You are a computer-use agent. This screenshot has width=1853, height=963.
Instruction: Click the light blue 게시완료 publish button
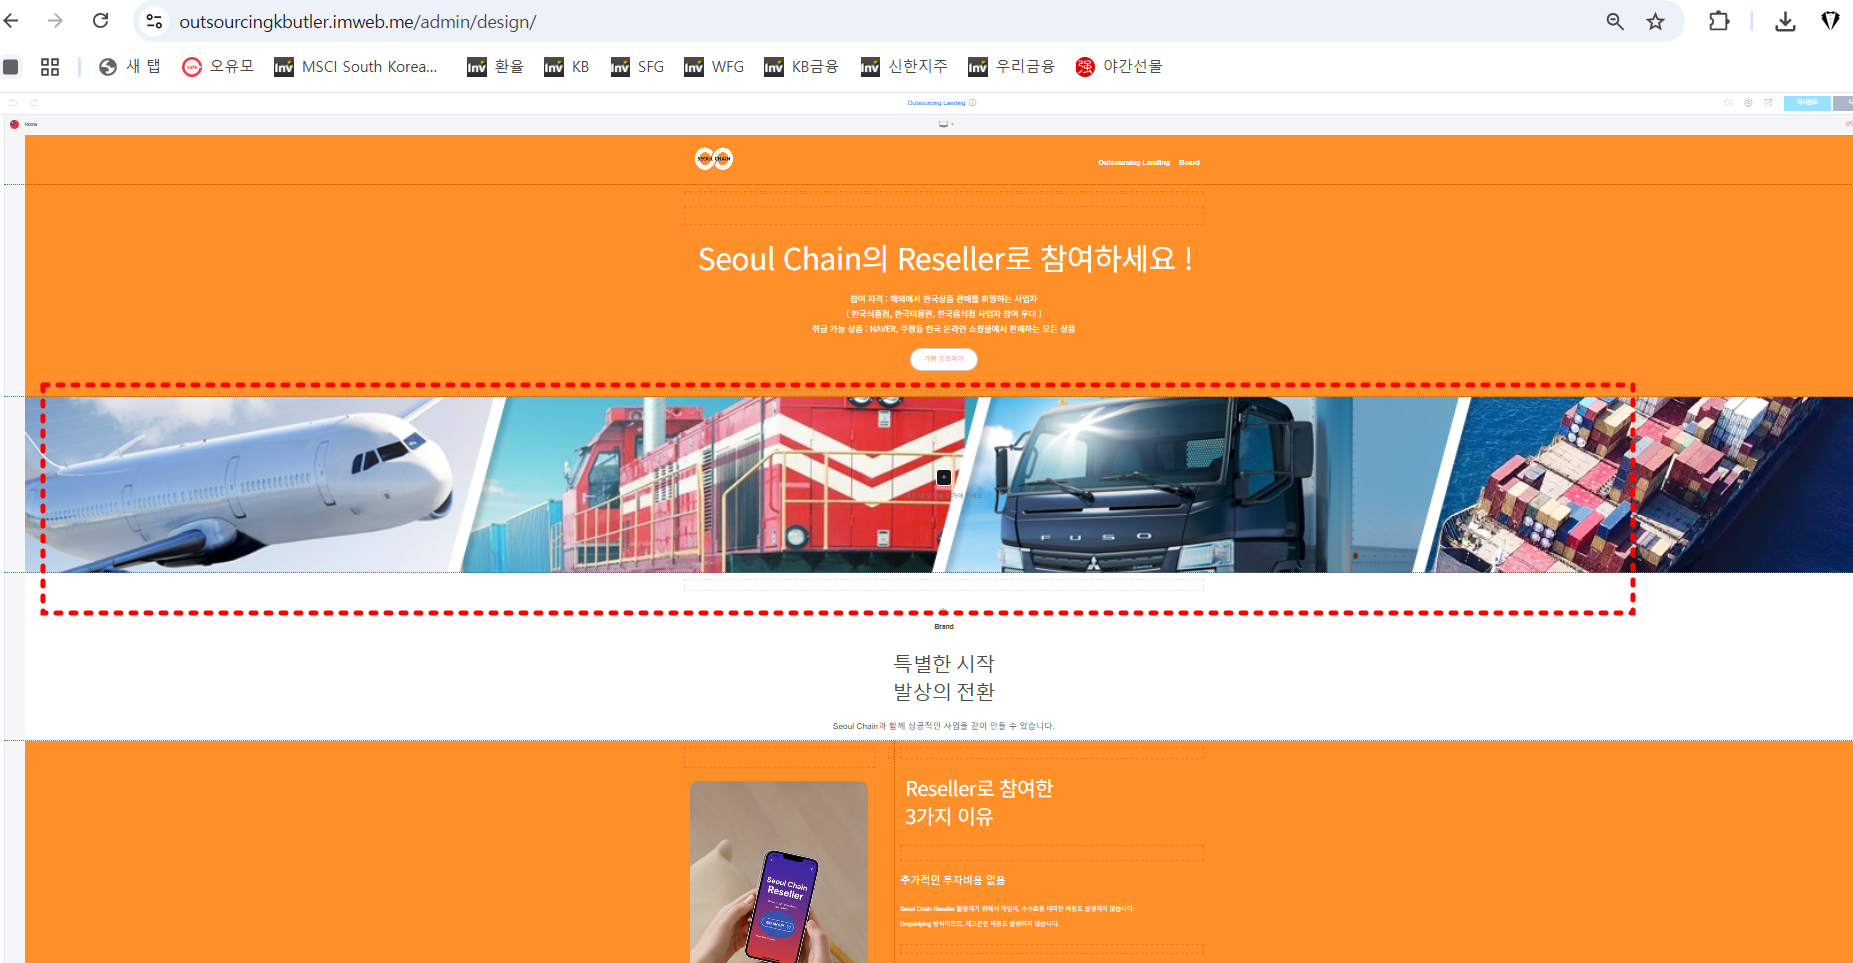click(x=1807, y=103)
